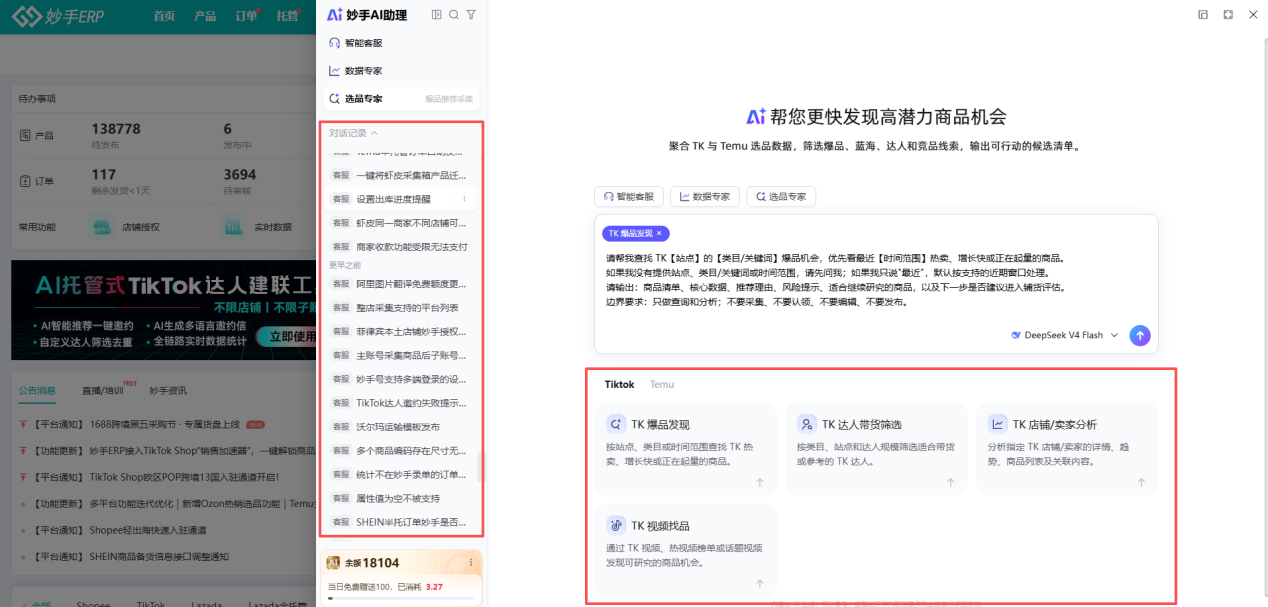
Task: Open 实时数据 shortcut icon
Action: pos(232,227)
